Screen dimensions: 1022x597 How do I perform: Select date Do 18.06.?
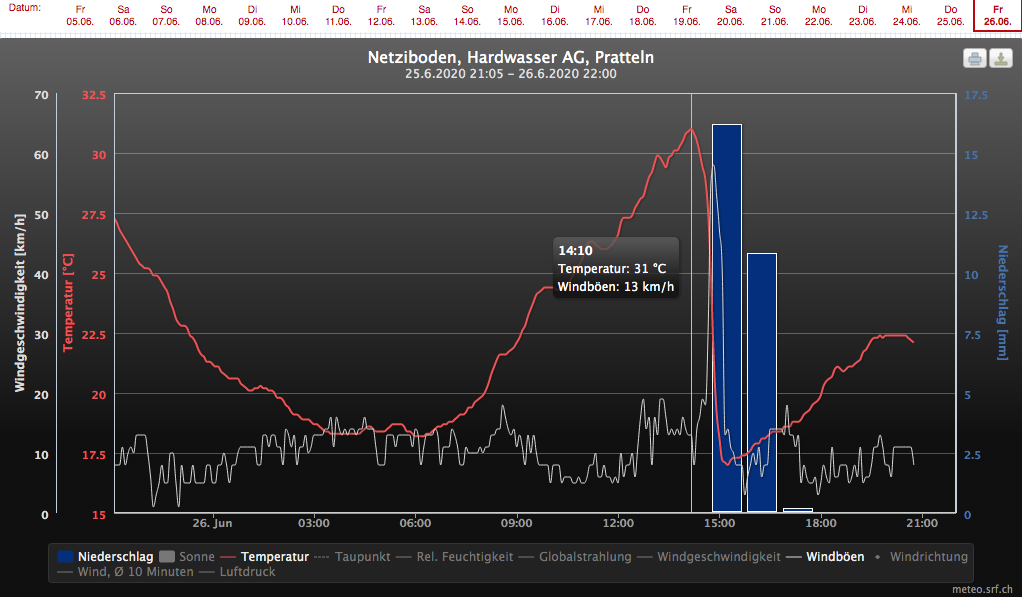pos(642,16)
